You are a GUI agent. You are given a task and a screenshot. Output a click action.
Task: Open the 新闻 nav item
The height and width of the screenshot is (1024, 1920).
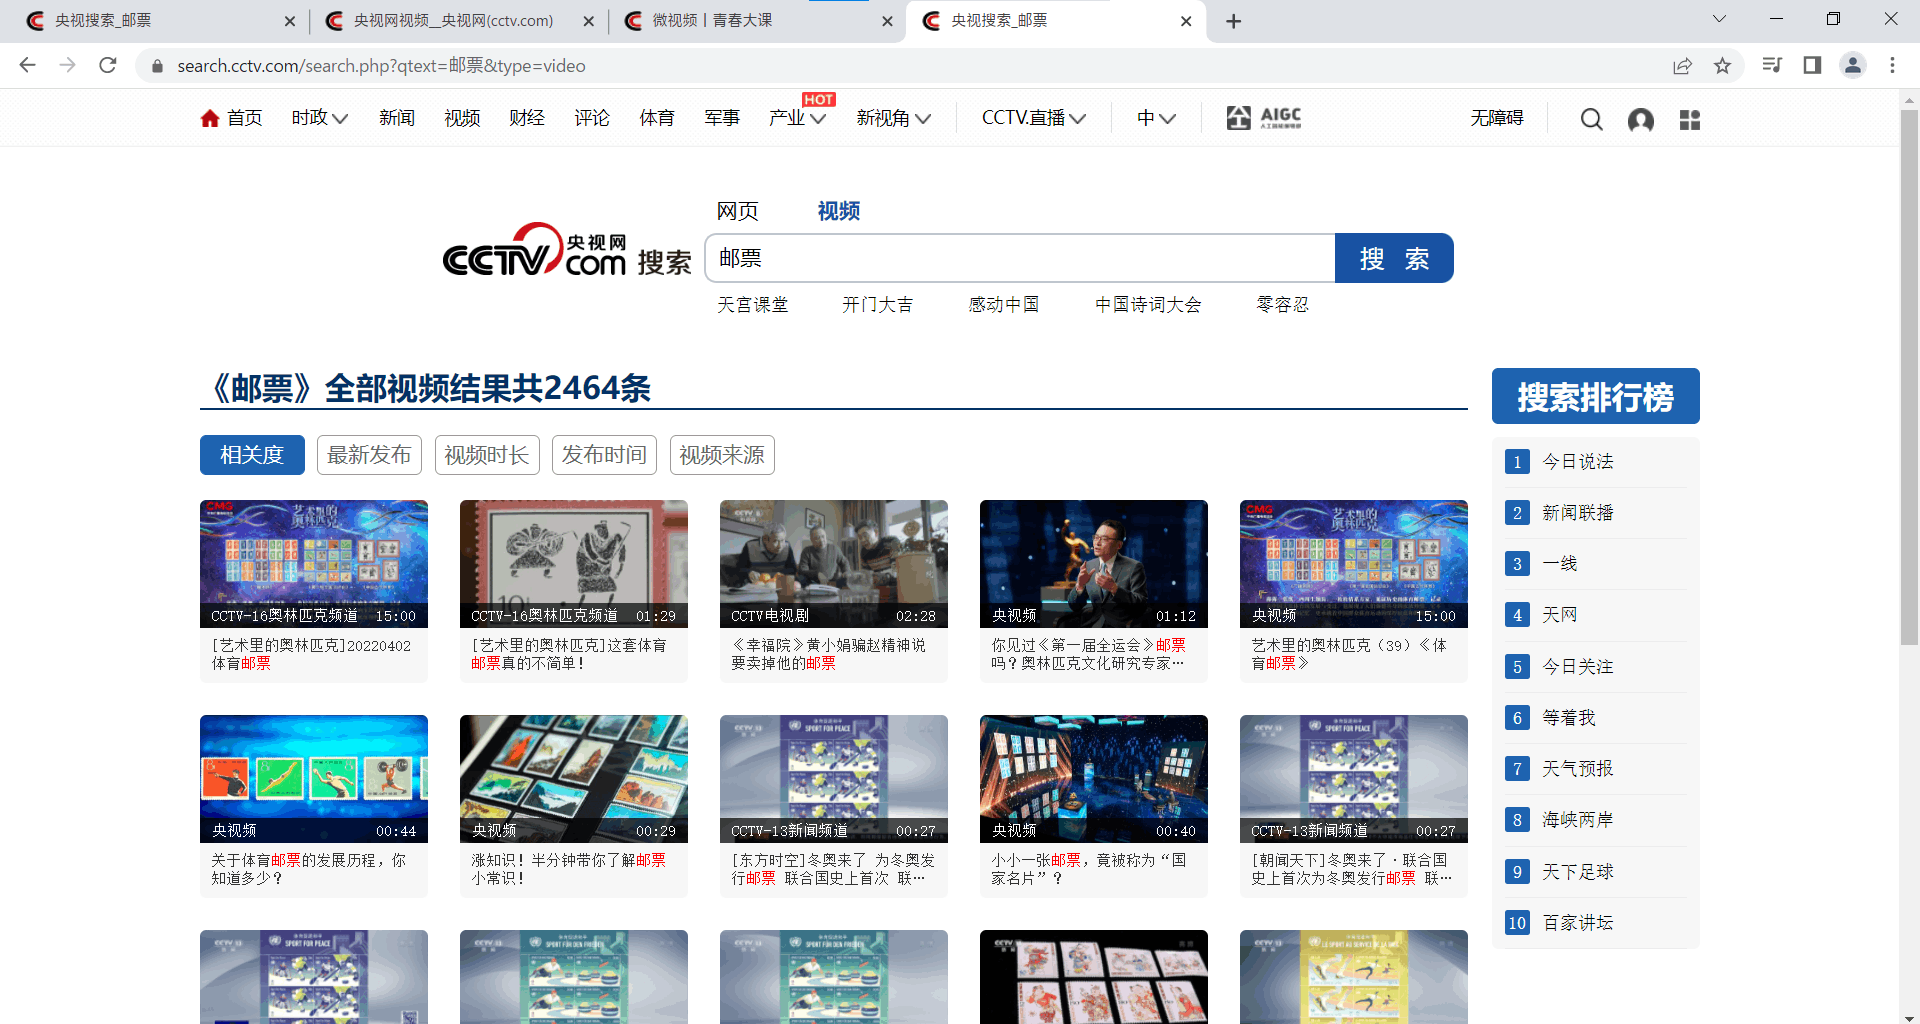397,118
